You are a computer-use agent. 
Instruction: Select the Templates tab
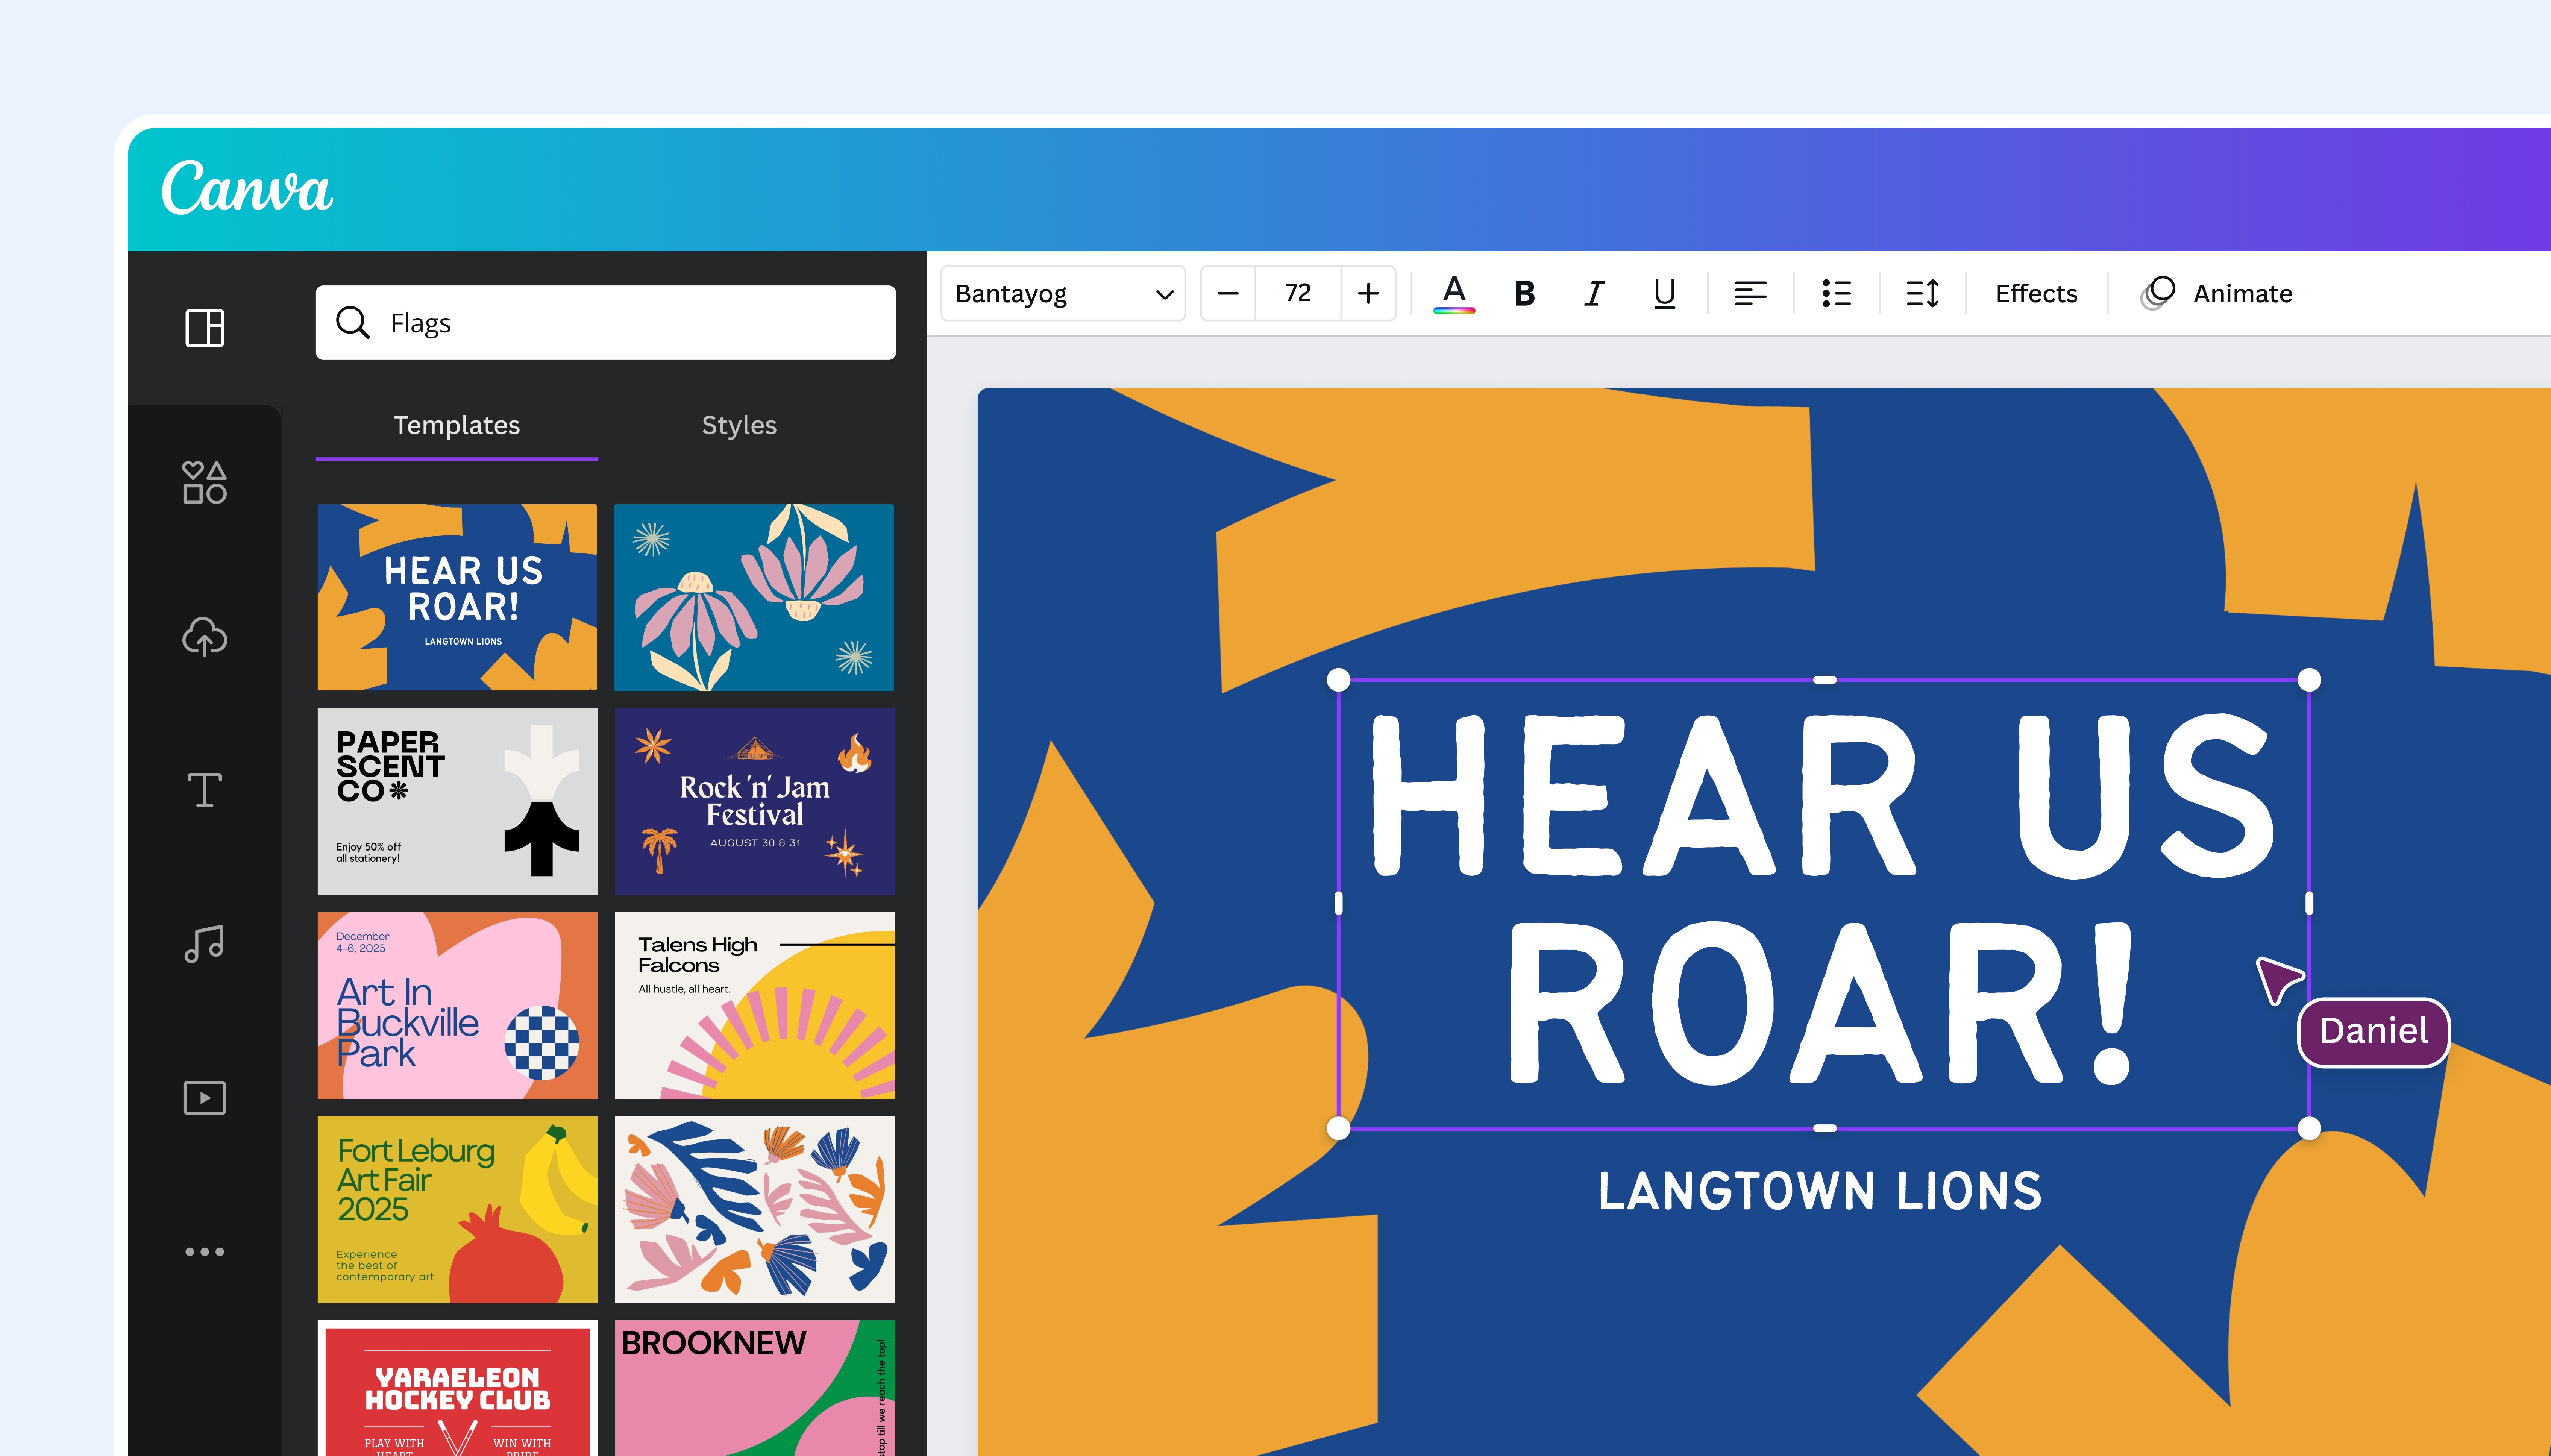coord(456,425)
